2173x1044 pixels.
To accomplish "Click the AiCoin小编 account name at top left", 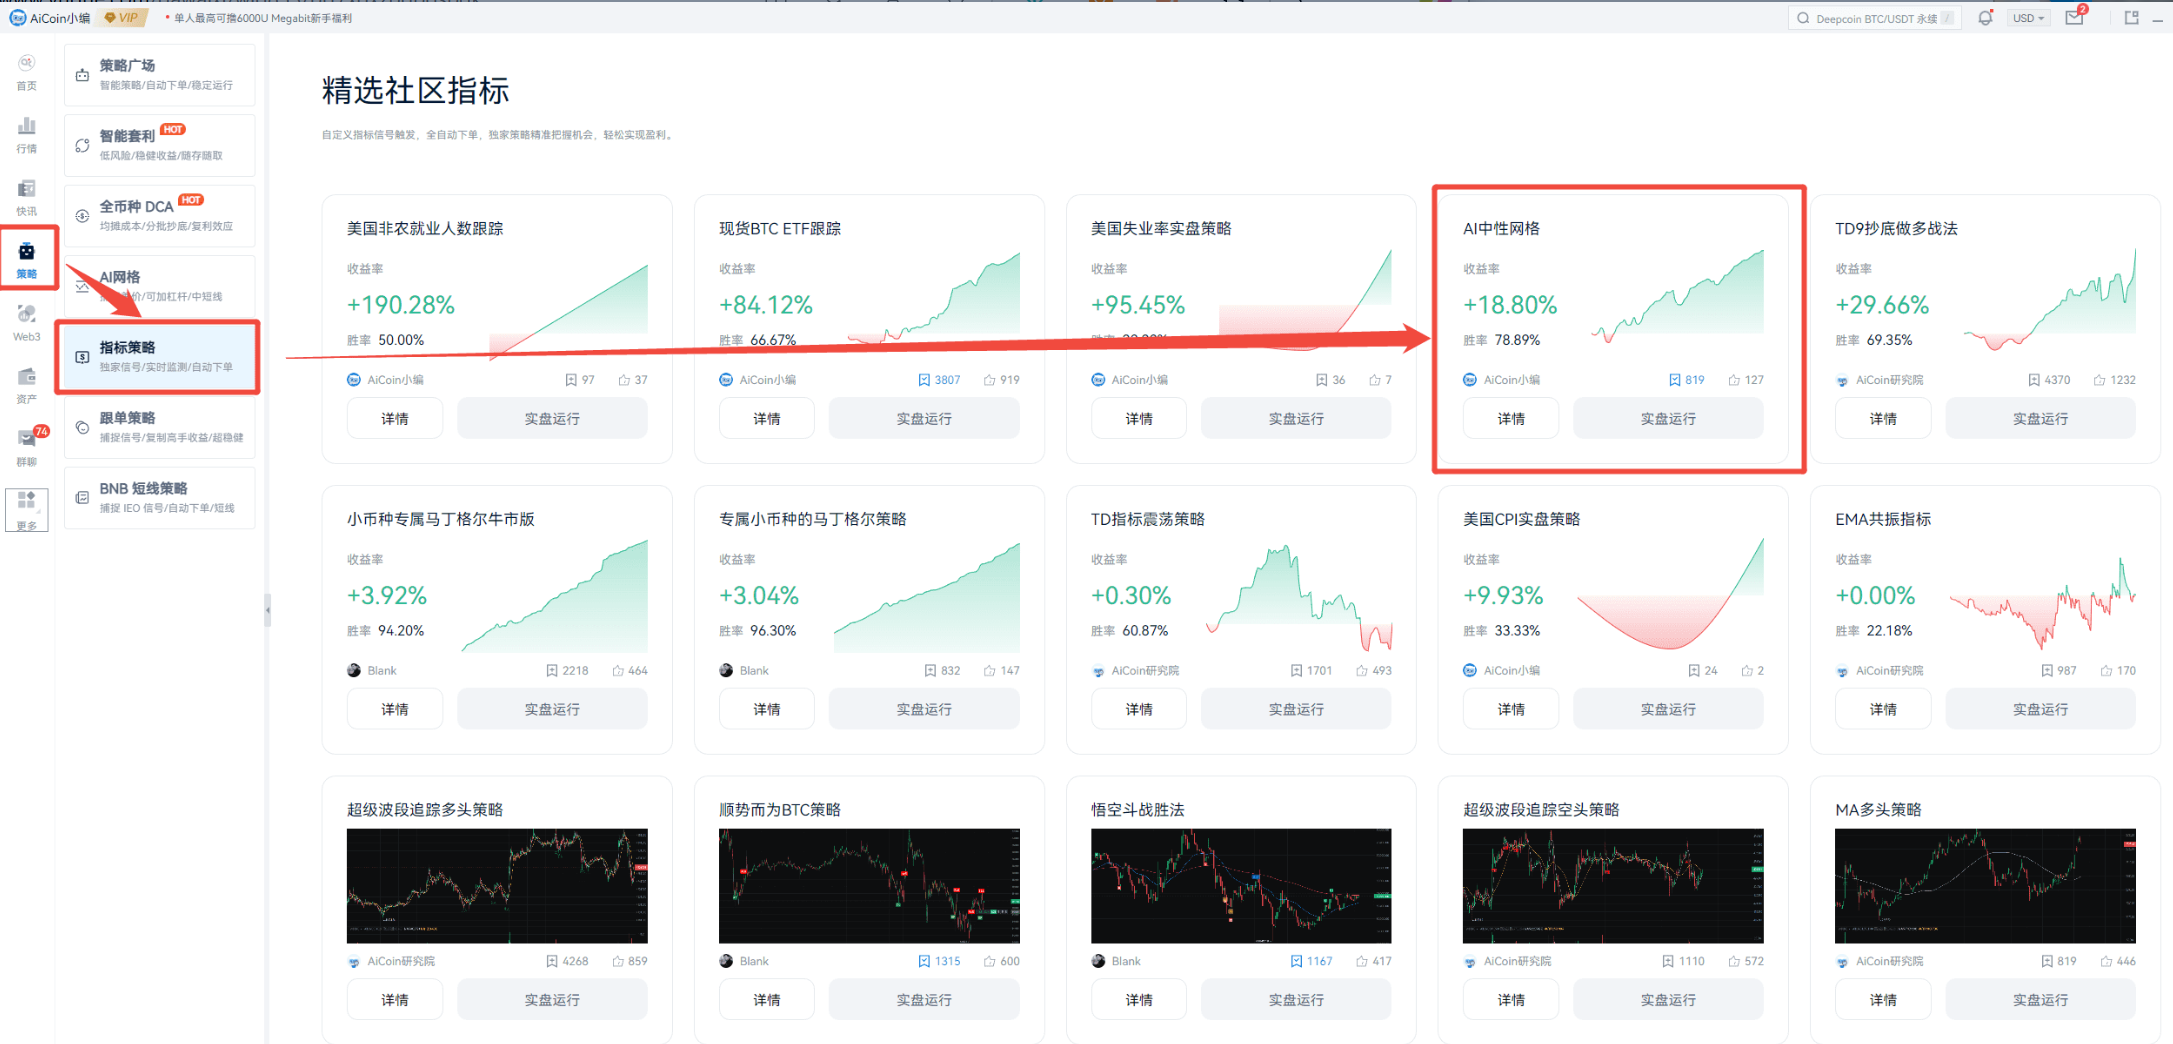I will click(x=60, y=18).
